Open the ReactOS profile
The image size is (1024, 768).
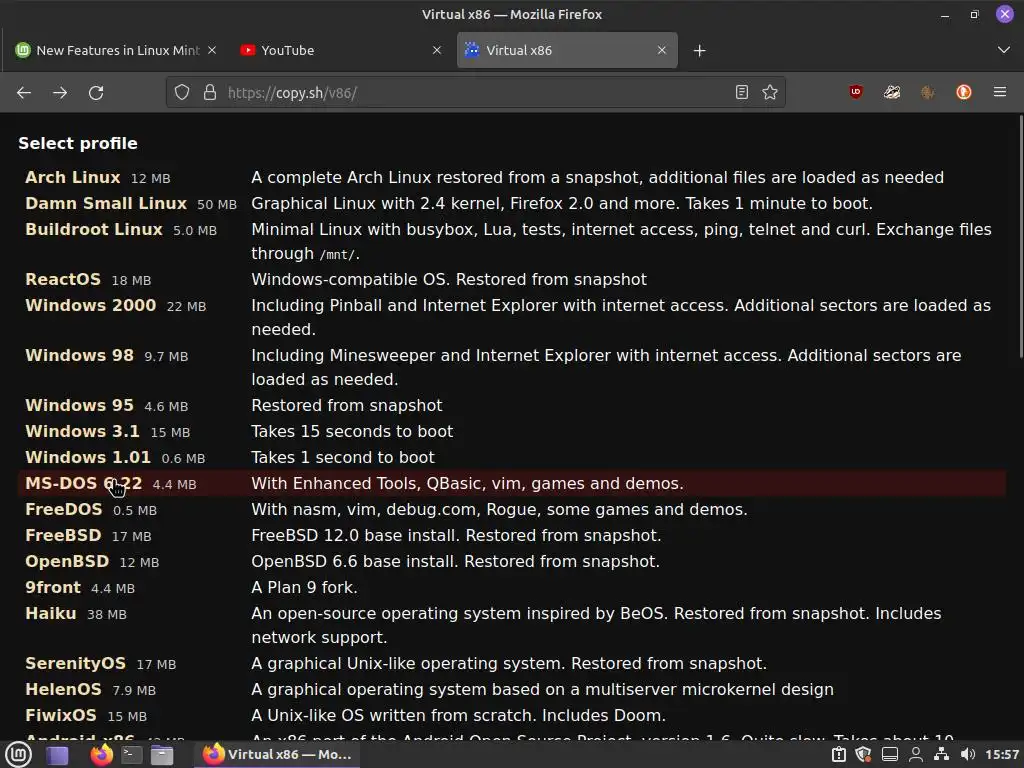[x=63, y=280]
